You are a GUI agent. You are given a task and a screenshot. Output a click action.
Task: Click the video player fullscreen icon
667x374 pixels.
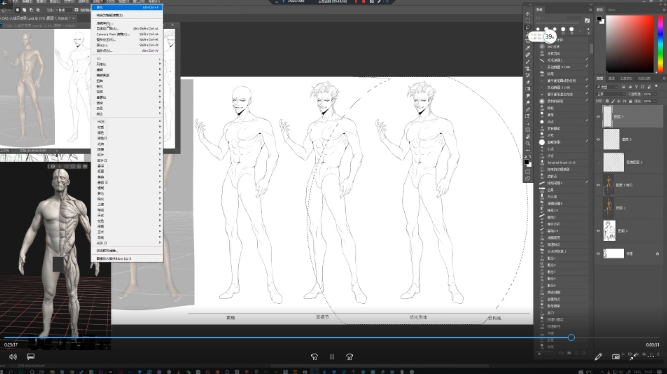point(632,357)
